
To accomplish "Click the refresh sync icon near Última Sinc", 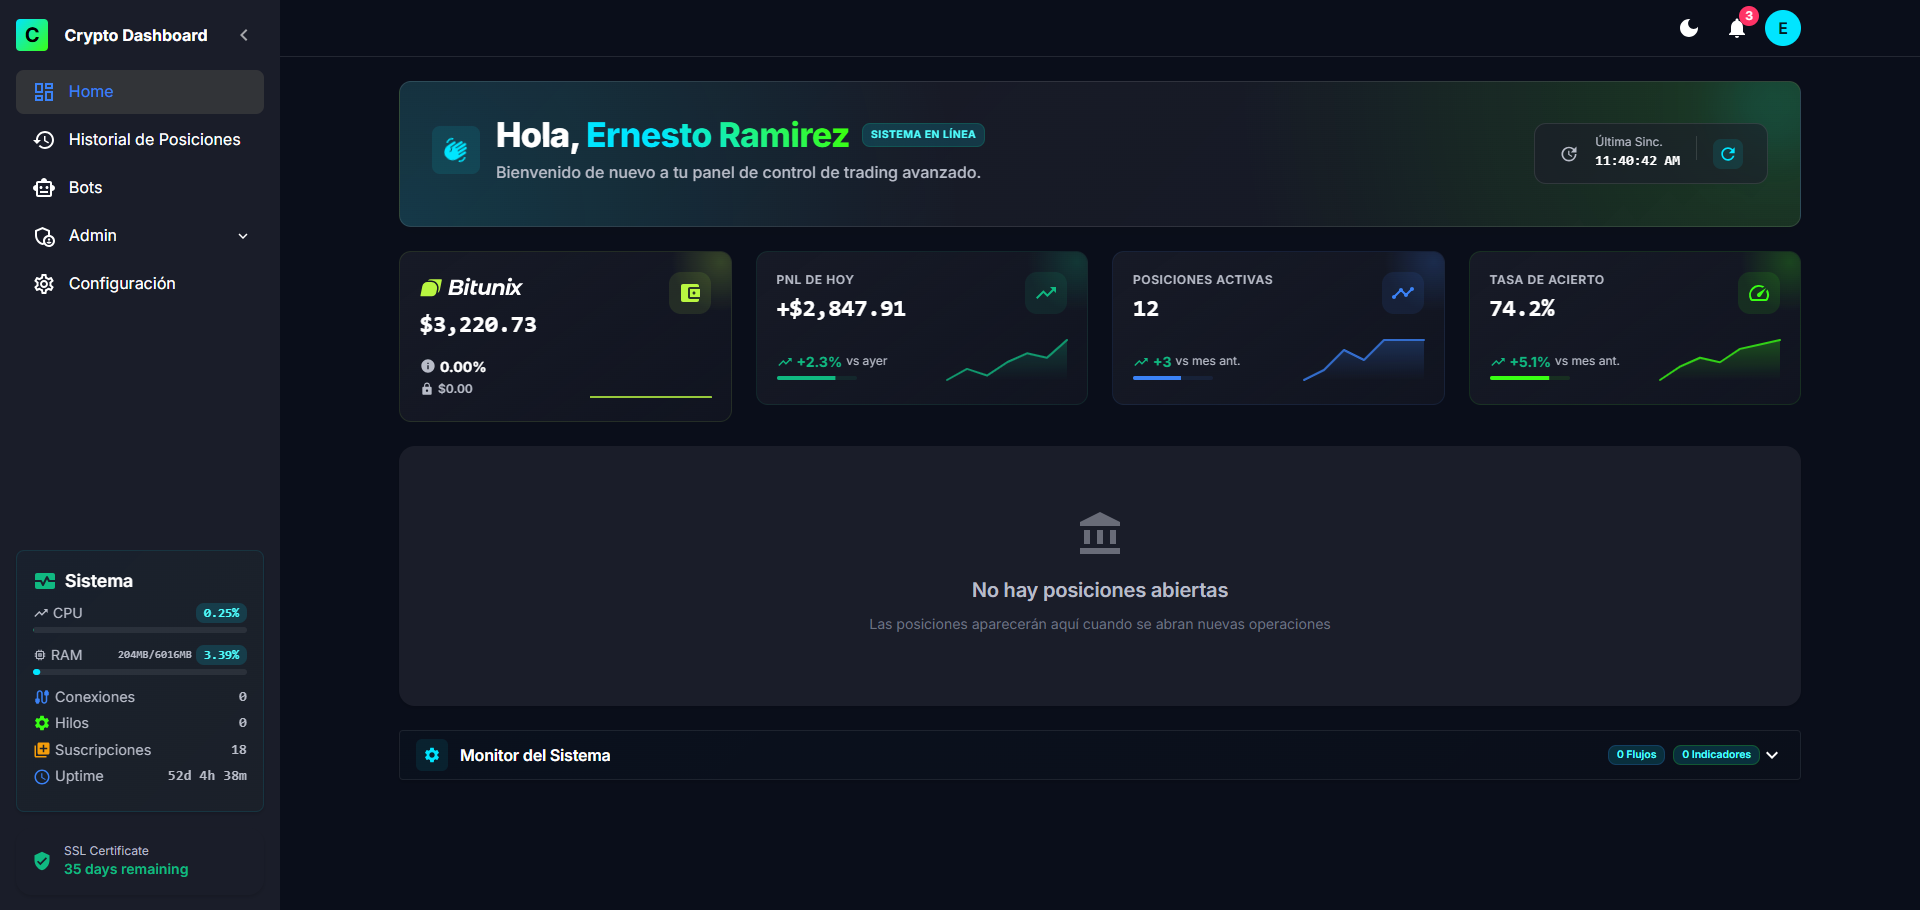I will click(1729, 153).
